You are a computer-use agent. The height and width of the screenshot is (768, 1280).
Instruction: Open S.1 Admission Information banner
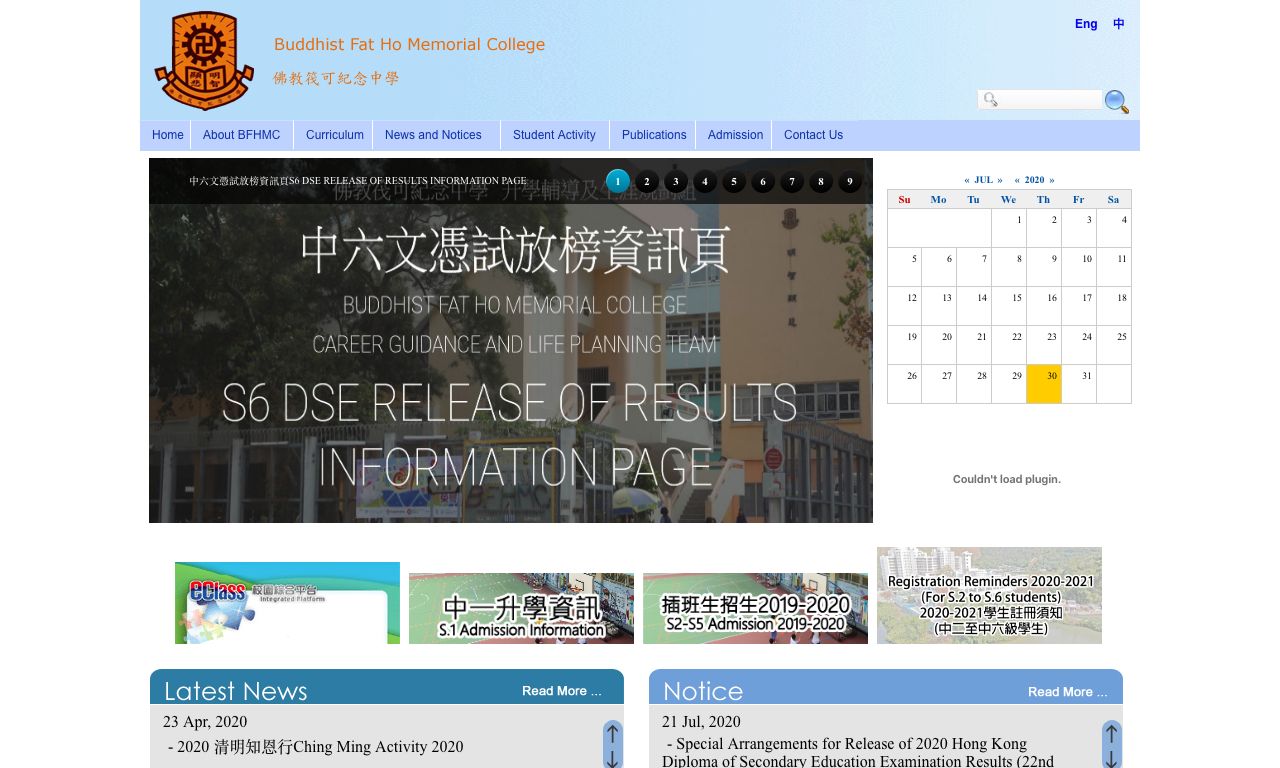click(x=521, y=608)
